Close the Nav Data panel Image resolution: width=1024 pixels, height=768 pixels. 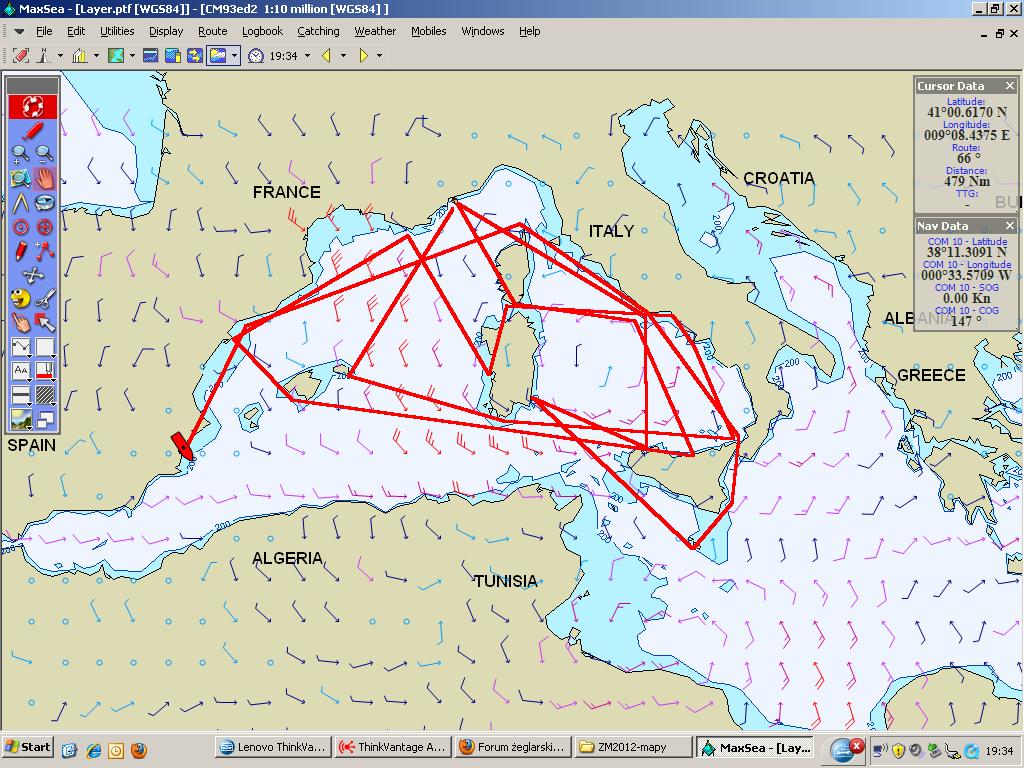pyautogui.click(x=1010, y=226)
